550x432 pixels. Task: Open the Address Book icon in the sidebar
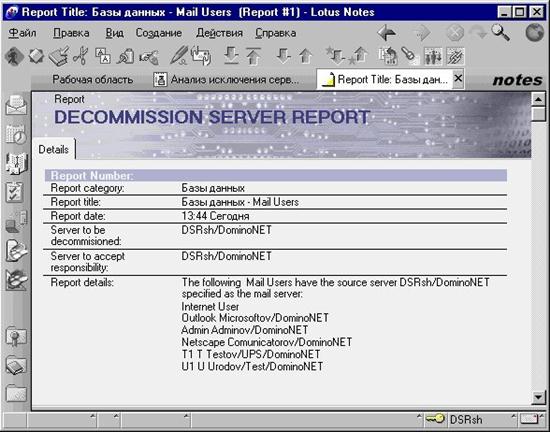16,163
